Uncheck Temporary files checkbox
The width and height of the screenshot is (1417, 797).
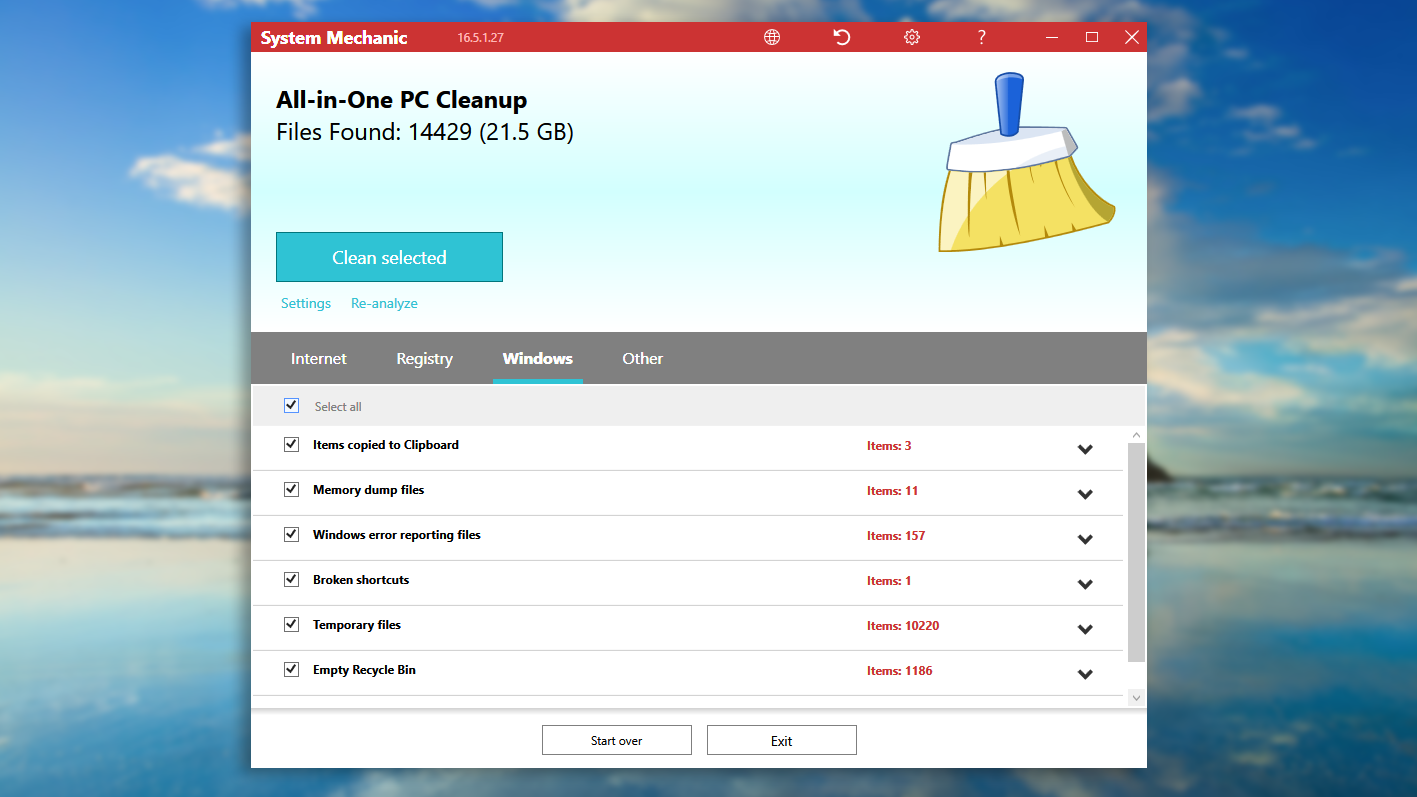point(292,624)
